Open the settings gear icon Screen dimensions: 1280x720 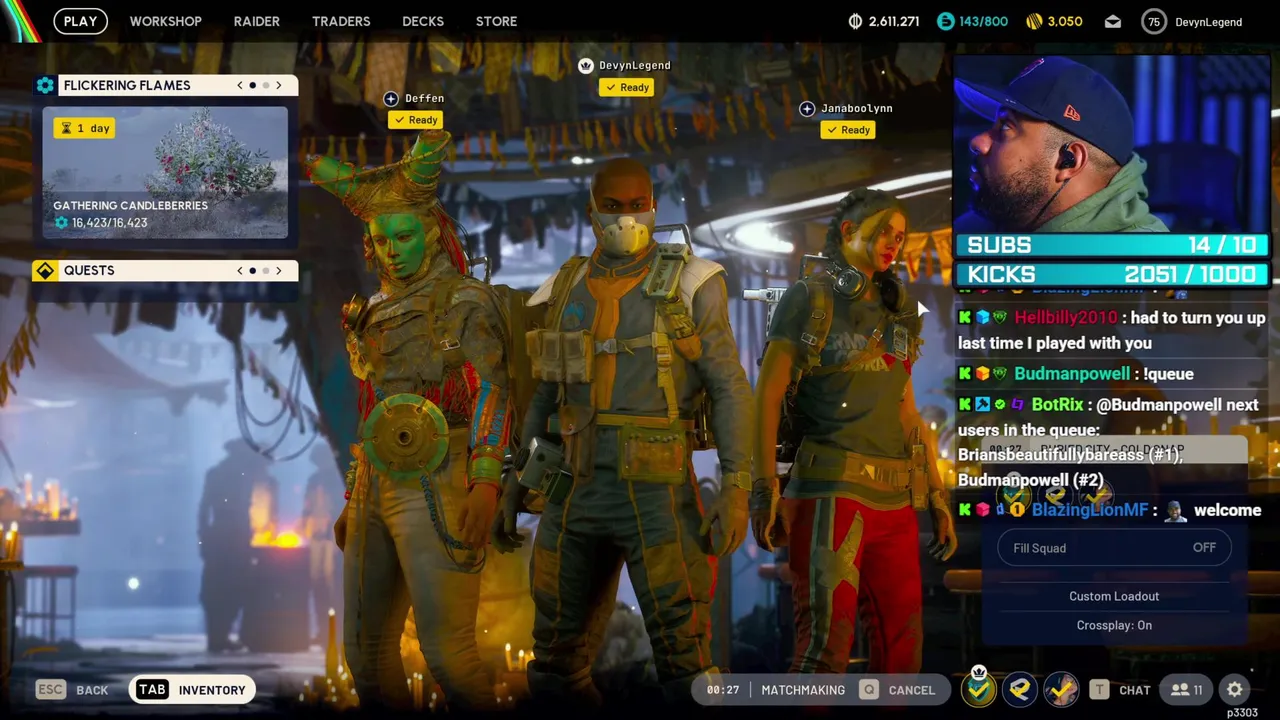click(x=1235, y=690)
